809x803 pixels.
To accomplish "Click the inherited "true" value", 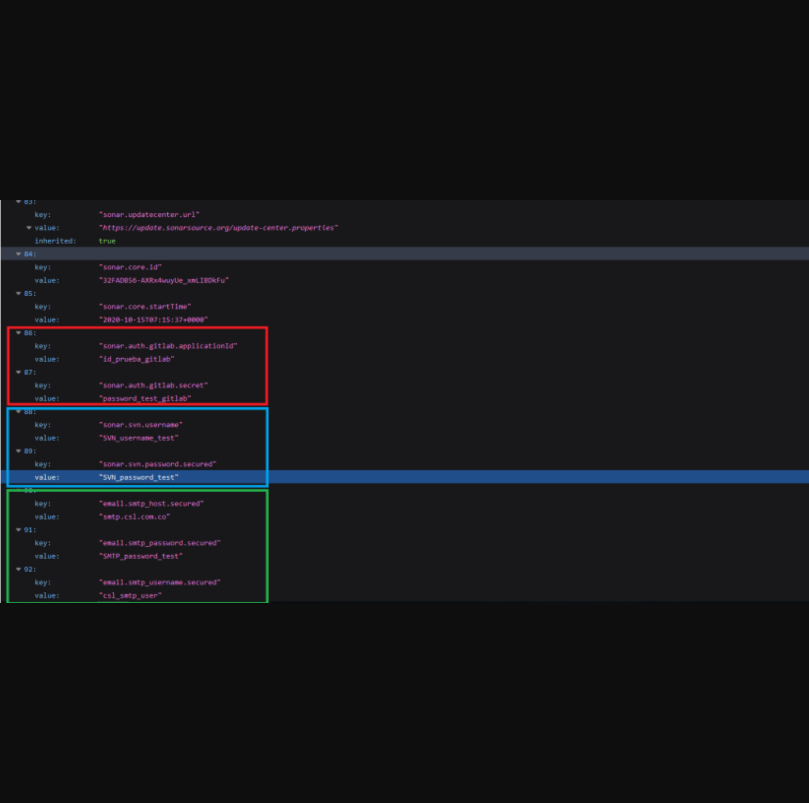I will pos(107,241).
